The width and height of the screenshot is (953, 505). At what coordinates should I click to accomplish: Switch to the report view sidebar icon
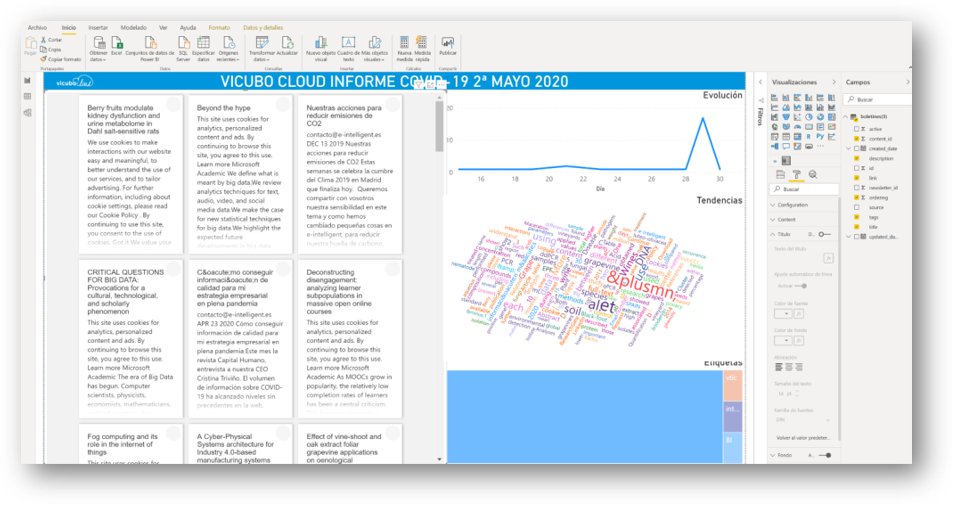pos(27,80)
